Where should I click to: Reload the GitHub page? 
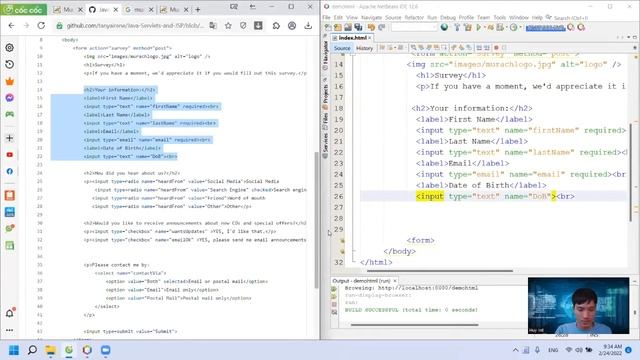coord(41,25)
